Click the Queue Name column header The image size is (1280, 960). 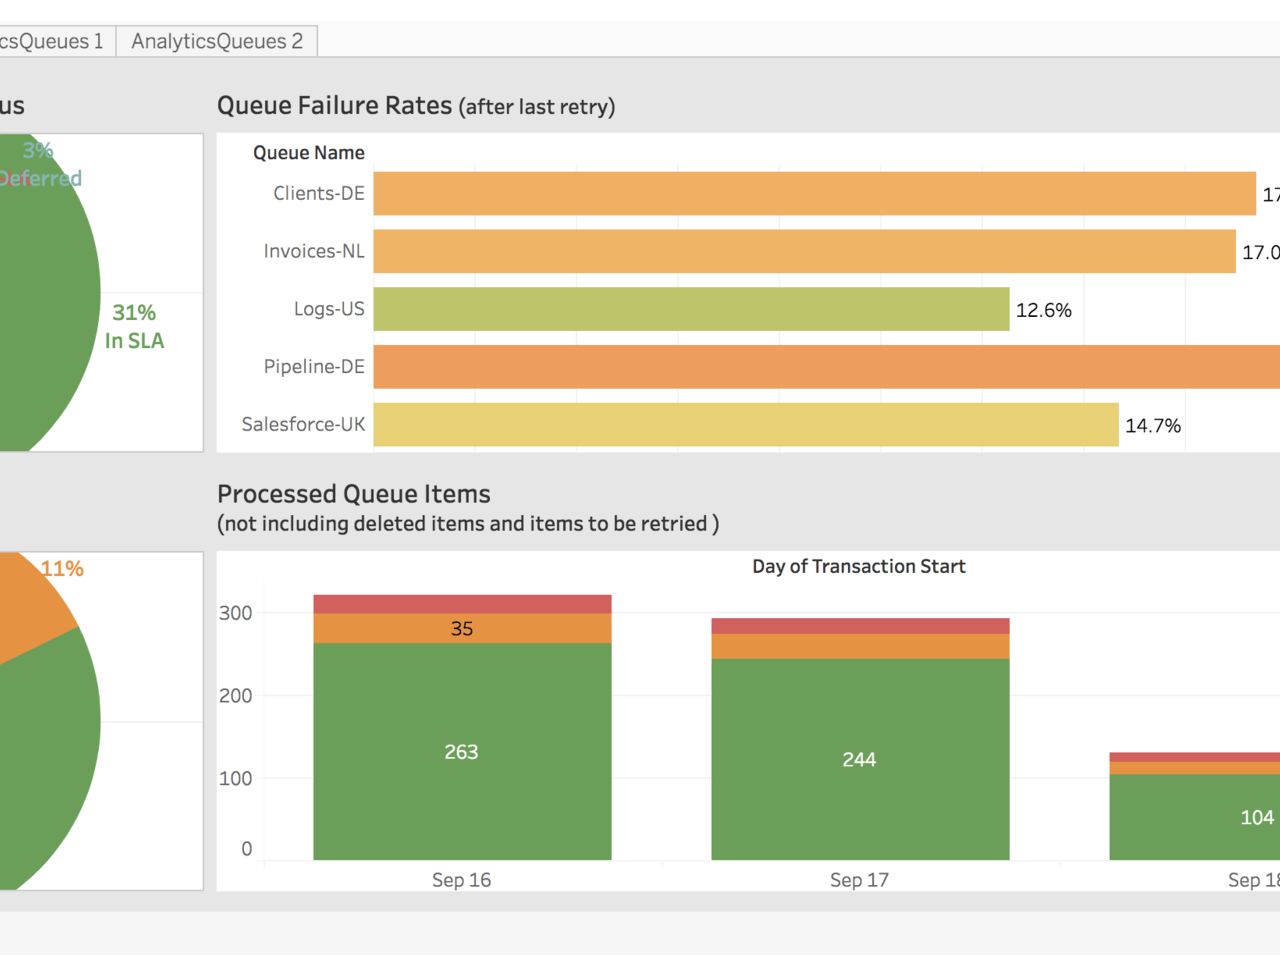pos(308,152)
